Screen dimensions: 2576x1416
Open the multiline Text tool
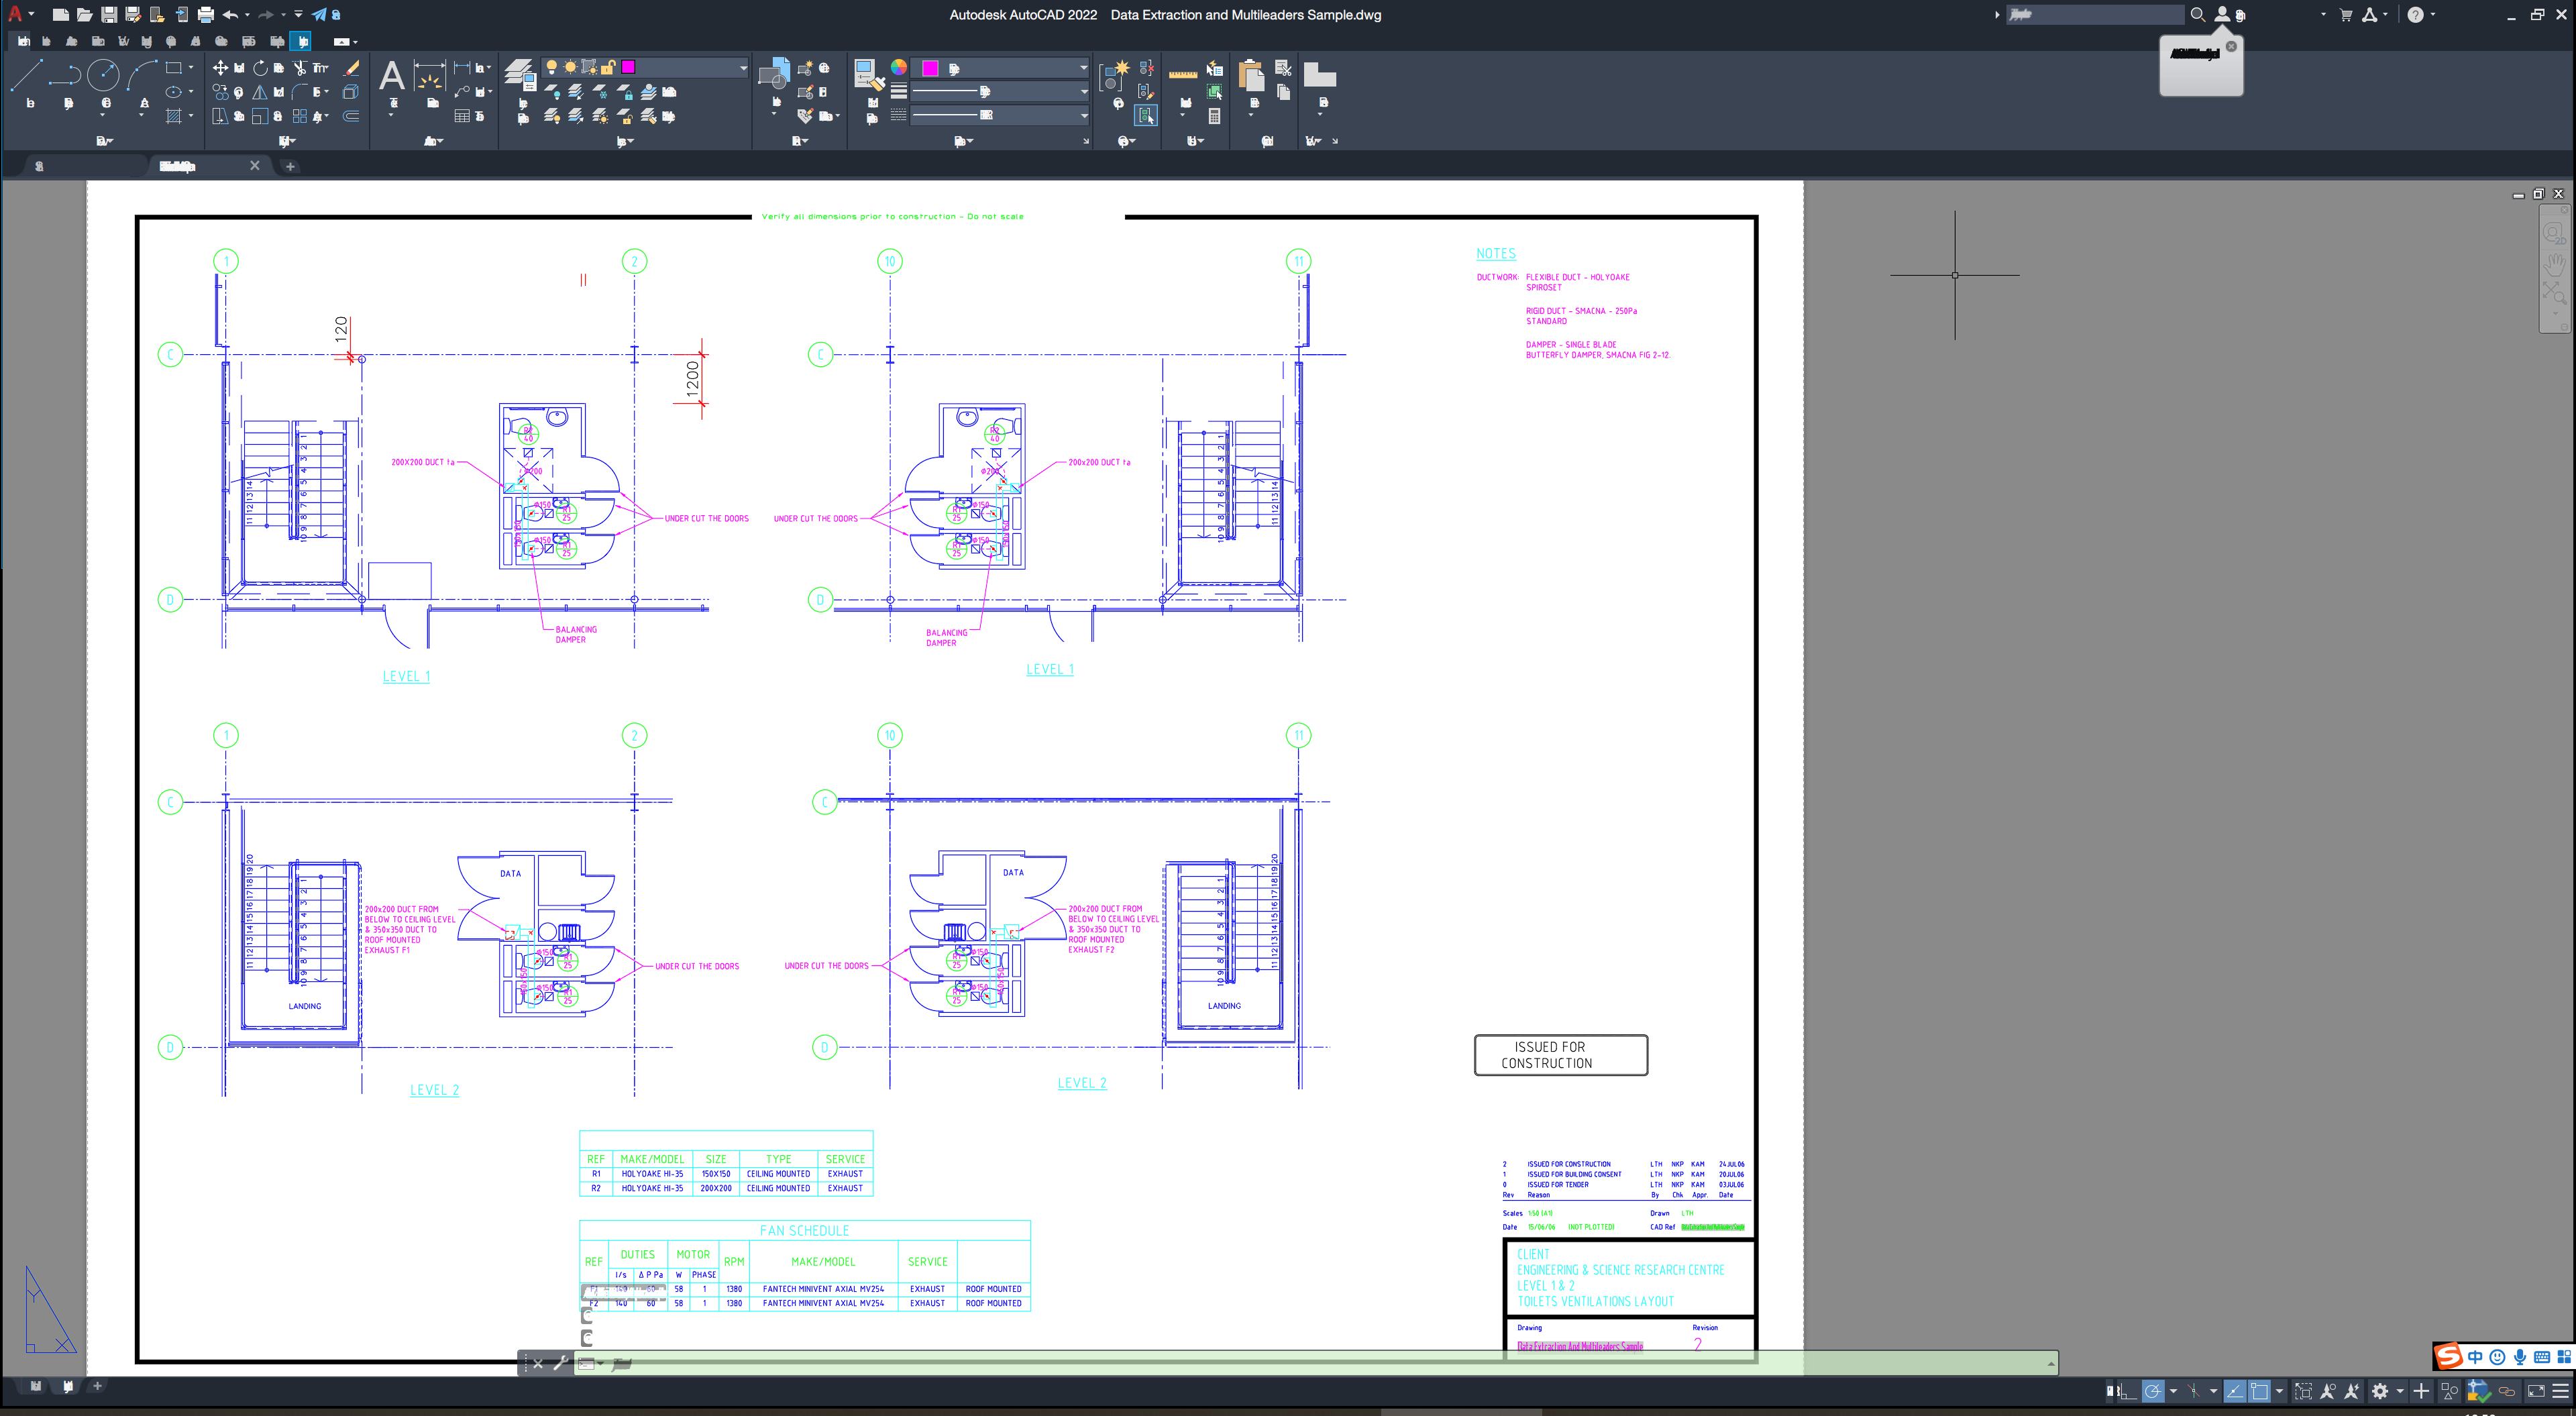pyautogui.click(x=392, y=76)
